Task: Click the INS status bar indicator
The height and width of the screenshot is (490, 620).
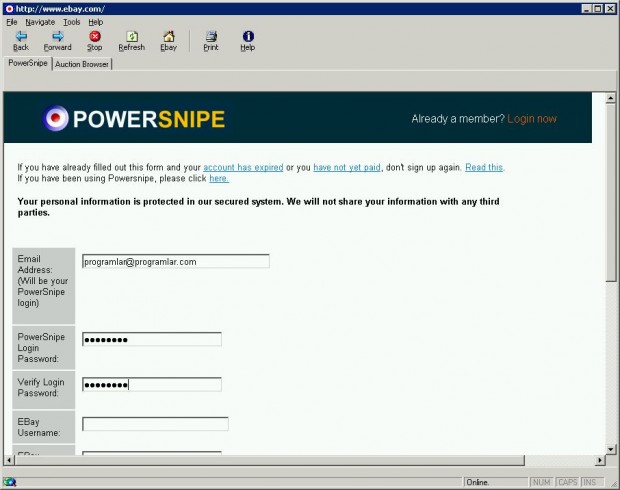Action: [590, 482]
